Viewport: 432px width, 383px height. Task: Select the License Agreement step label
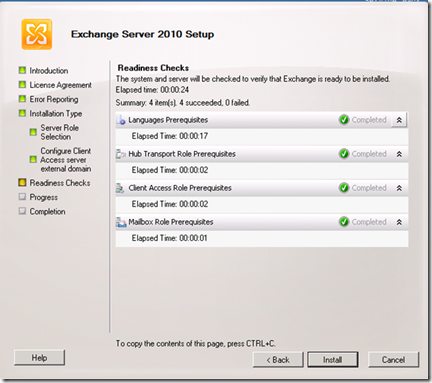point(61,85)
